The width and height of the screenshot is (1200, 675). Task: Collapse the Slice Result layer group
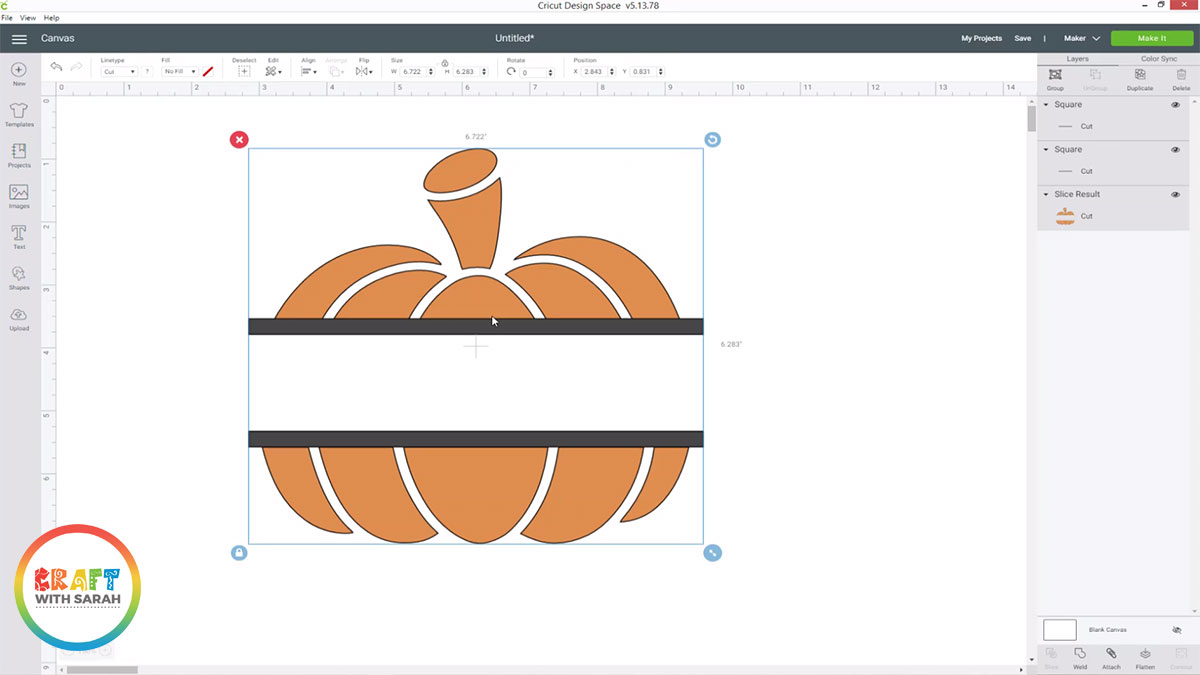point(1046,195)
